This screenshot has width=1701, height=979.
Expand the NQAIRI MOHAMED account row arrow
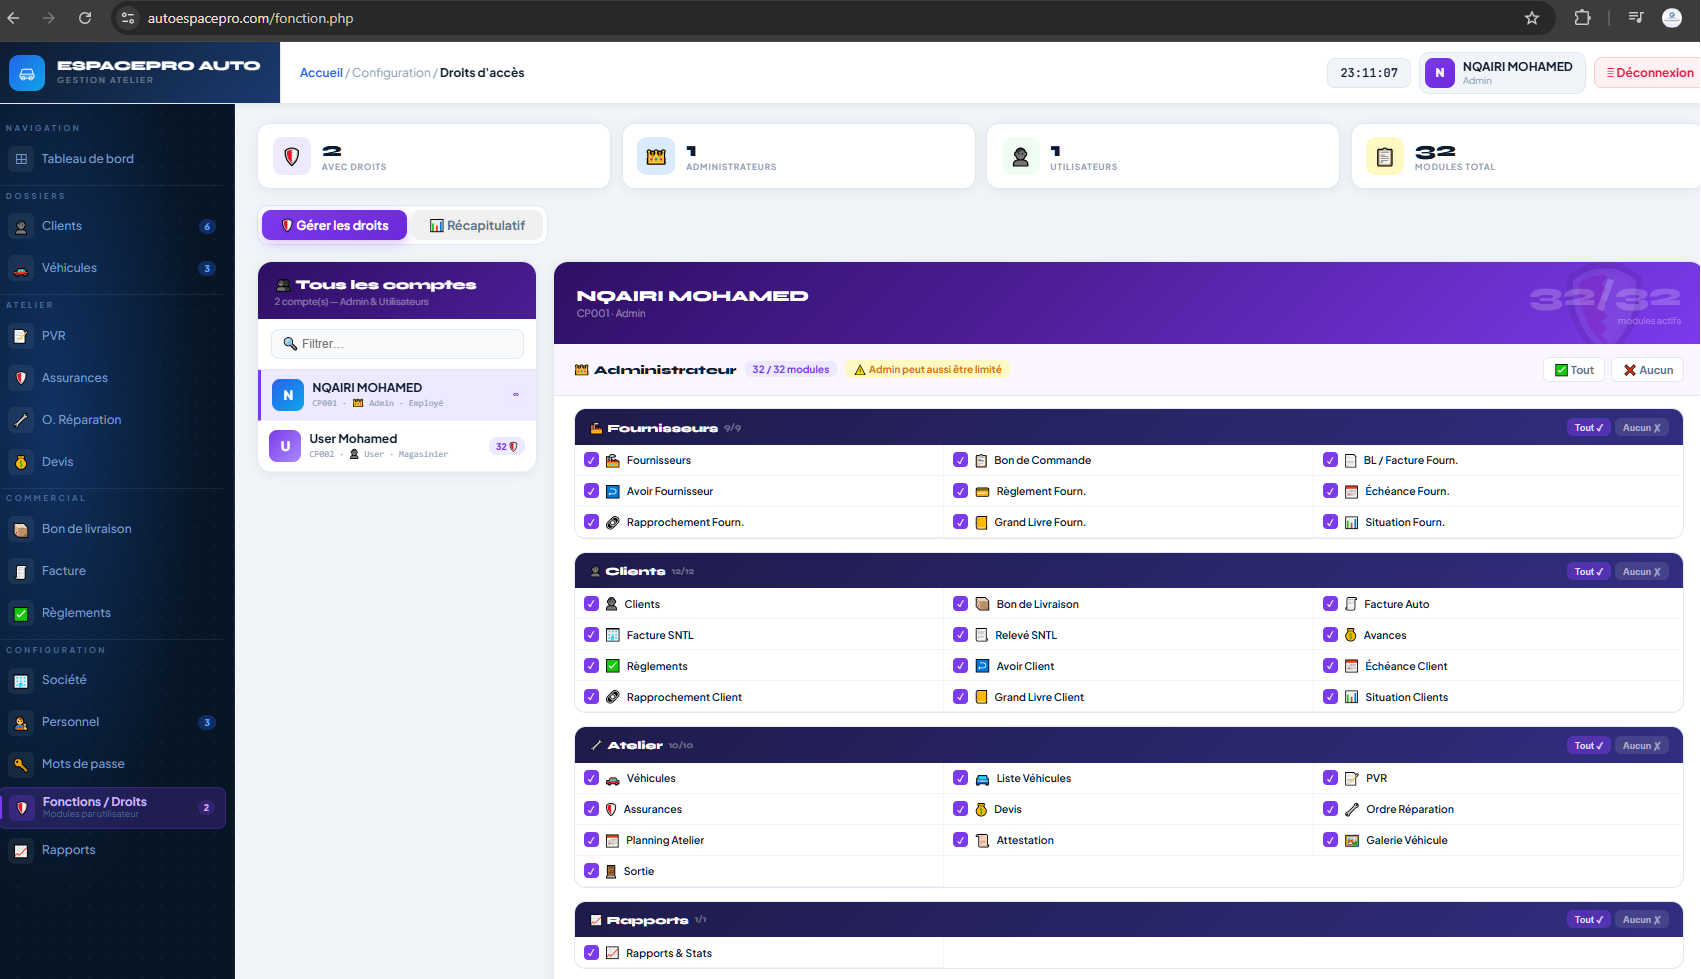[x=516, y=394]
